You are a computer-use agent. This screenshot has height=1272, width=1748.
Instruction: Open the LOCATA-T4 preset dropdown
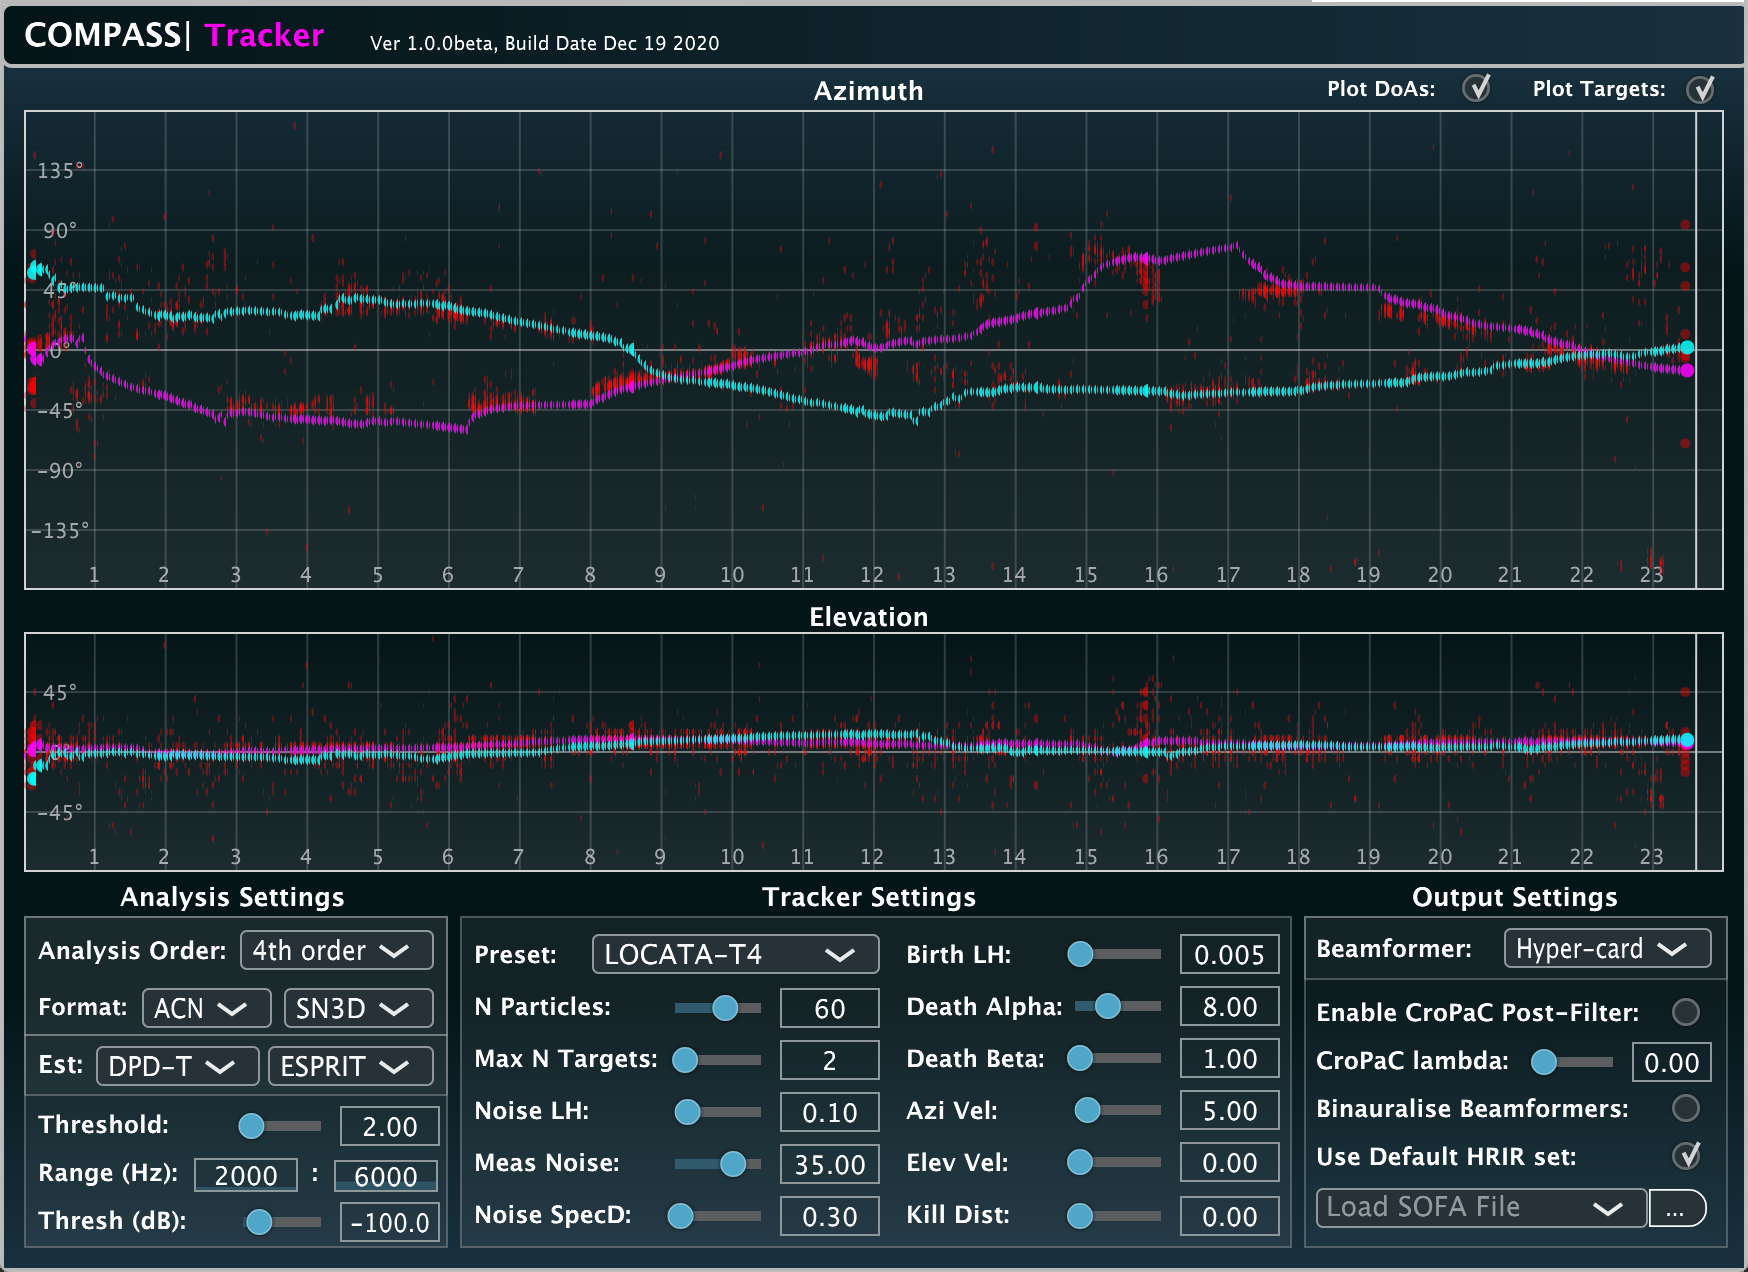pos(735,954)
